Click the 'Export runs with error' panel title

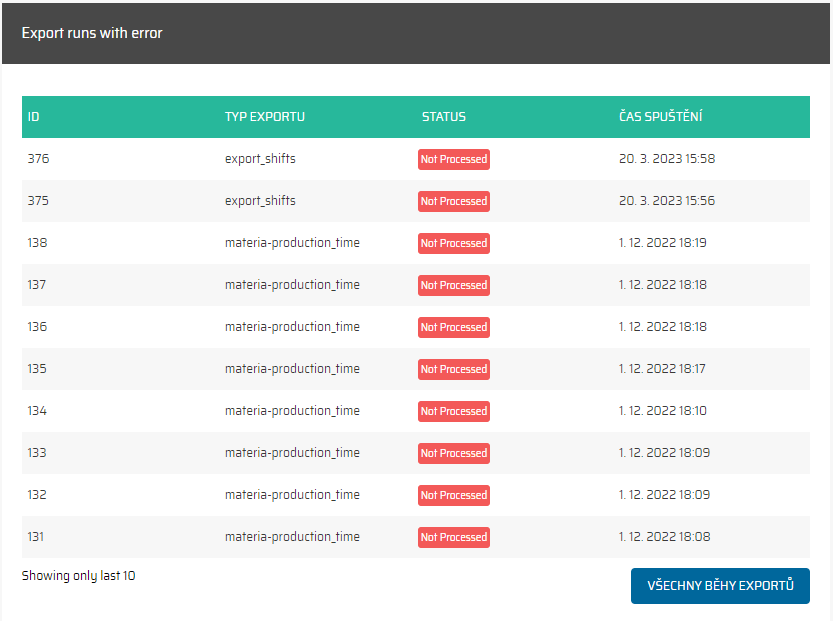coord(92,33)
